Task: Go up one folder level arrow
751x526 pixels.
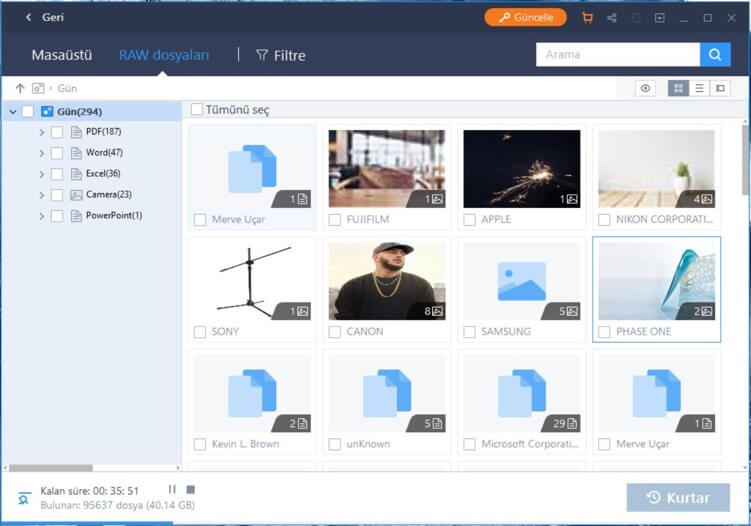Action: (20, 89)
